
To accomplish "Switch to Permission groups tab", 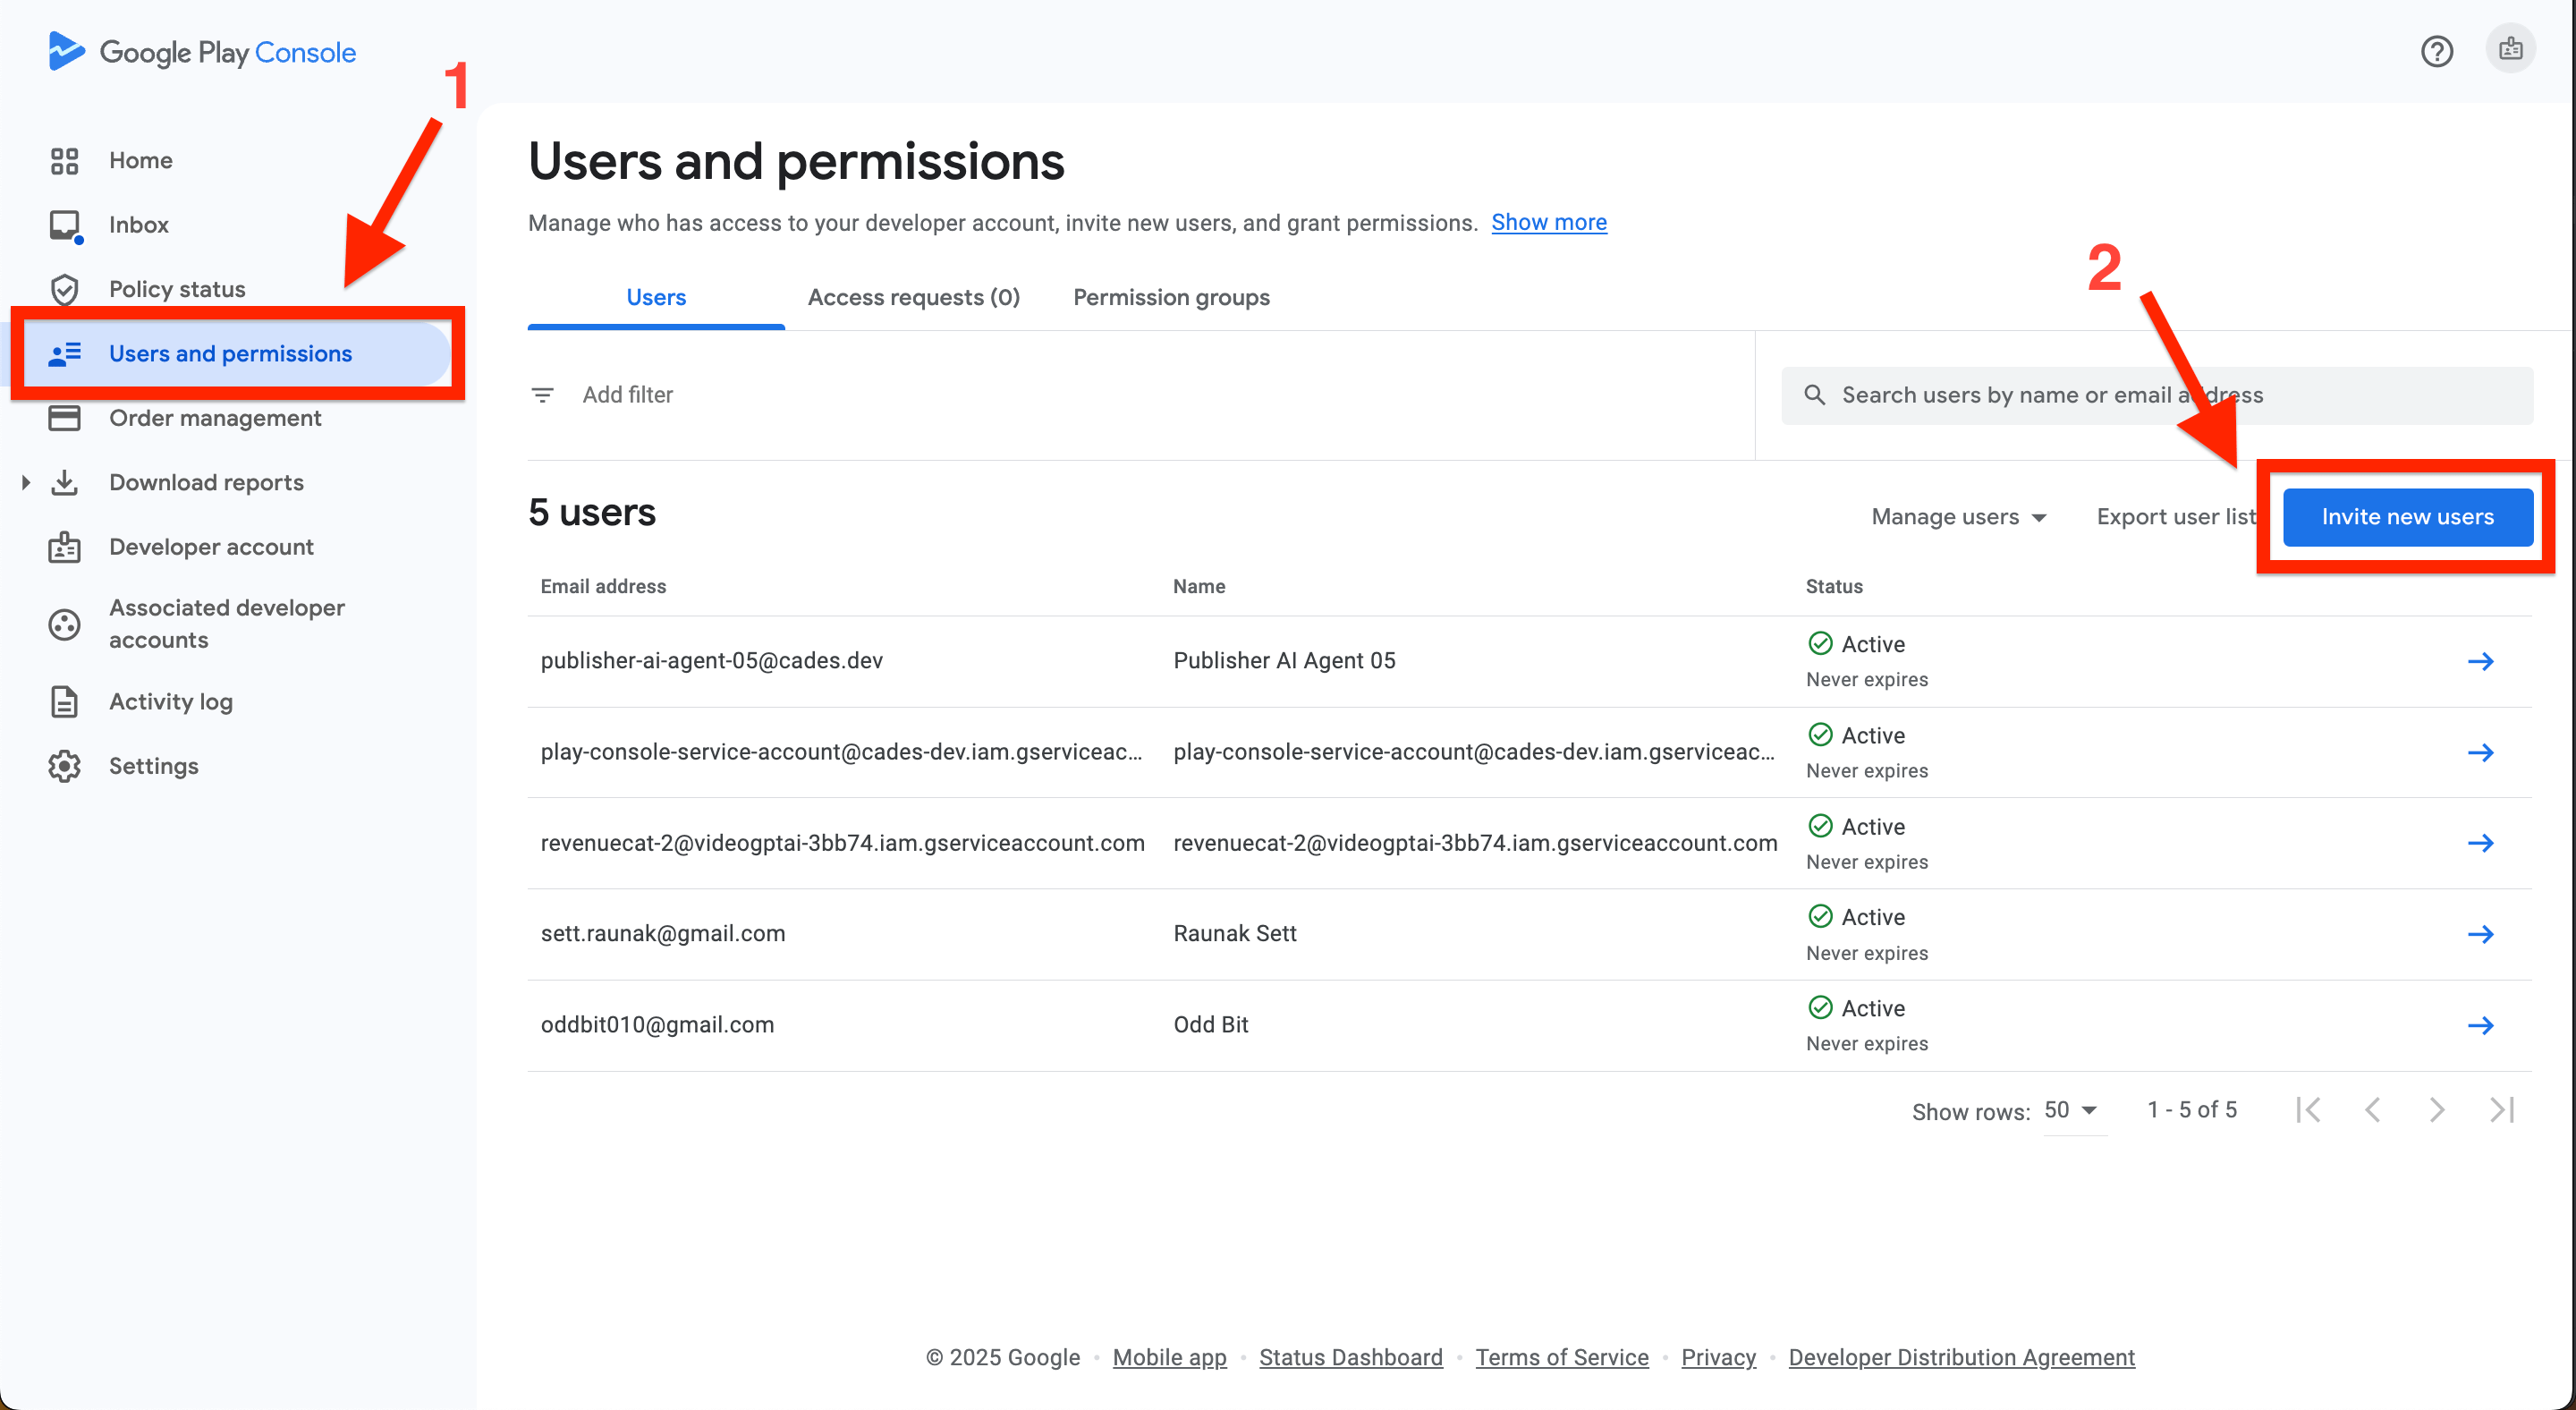I will click(1171, 298).
